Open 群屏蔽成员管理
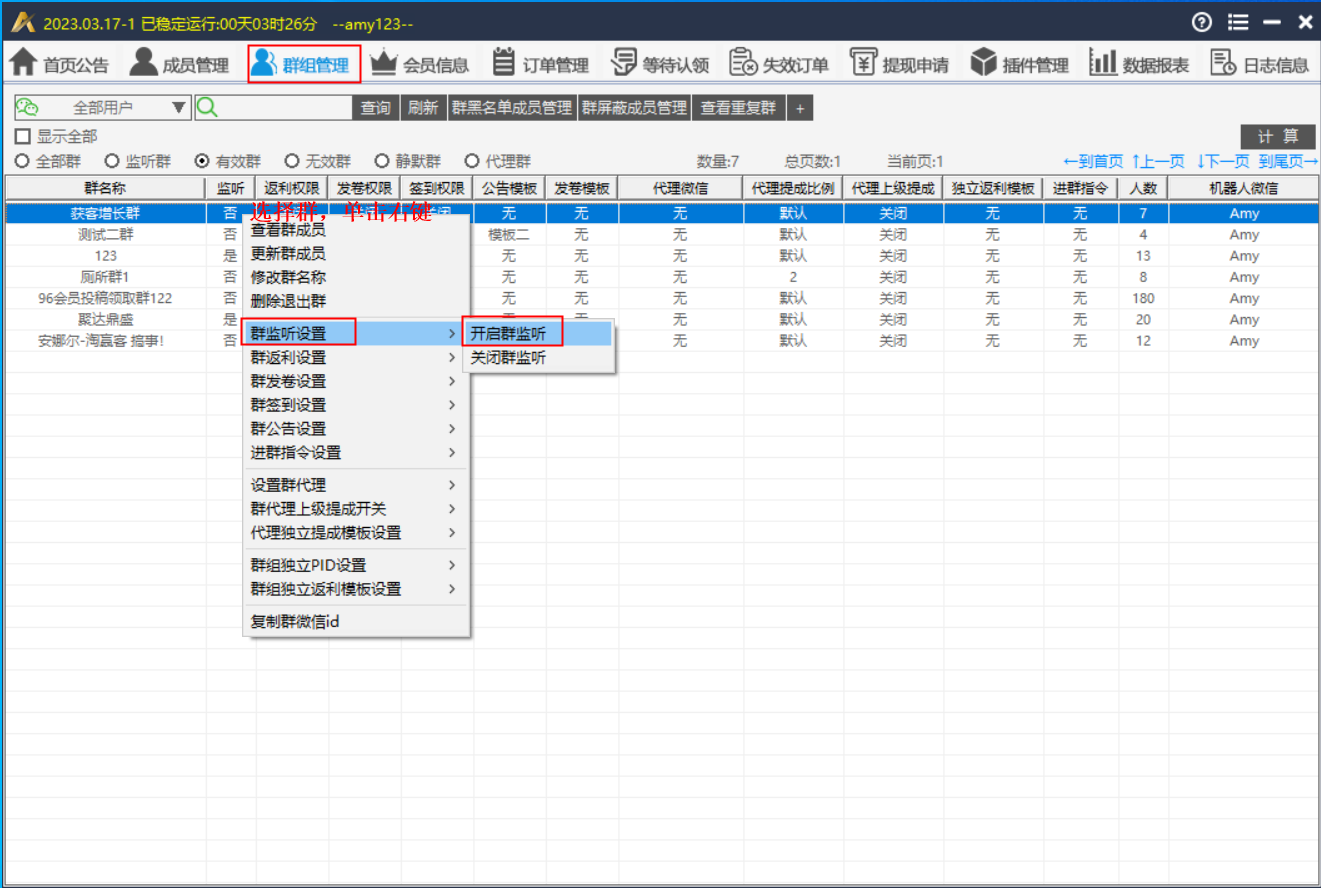 [635, 108]
